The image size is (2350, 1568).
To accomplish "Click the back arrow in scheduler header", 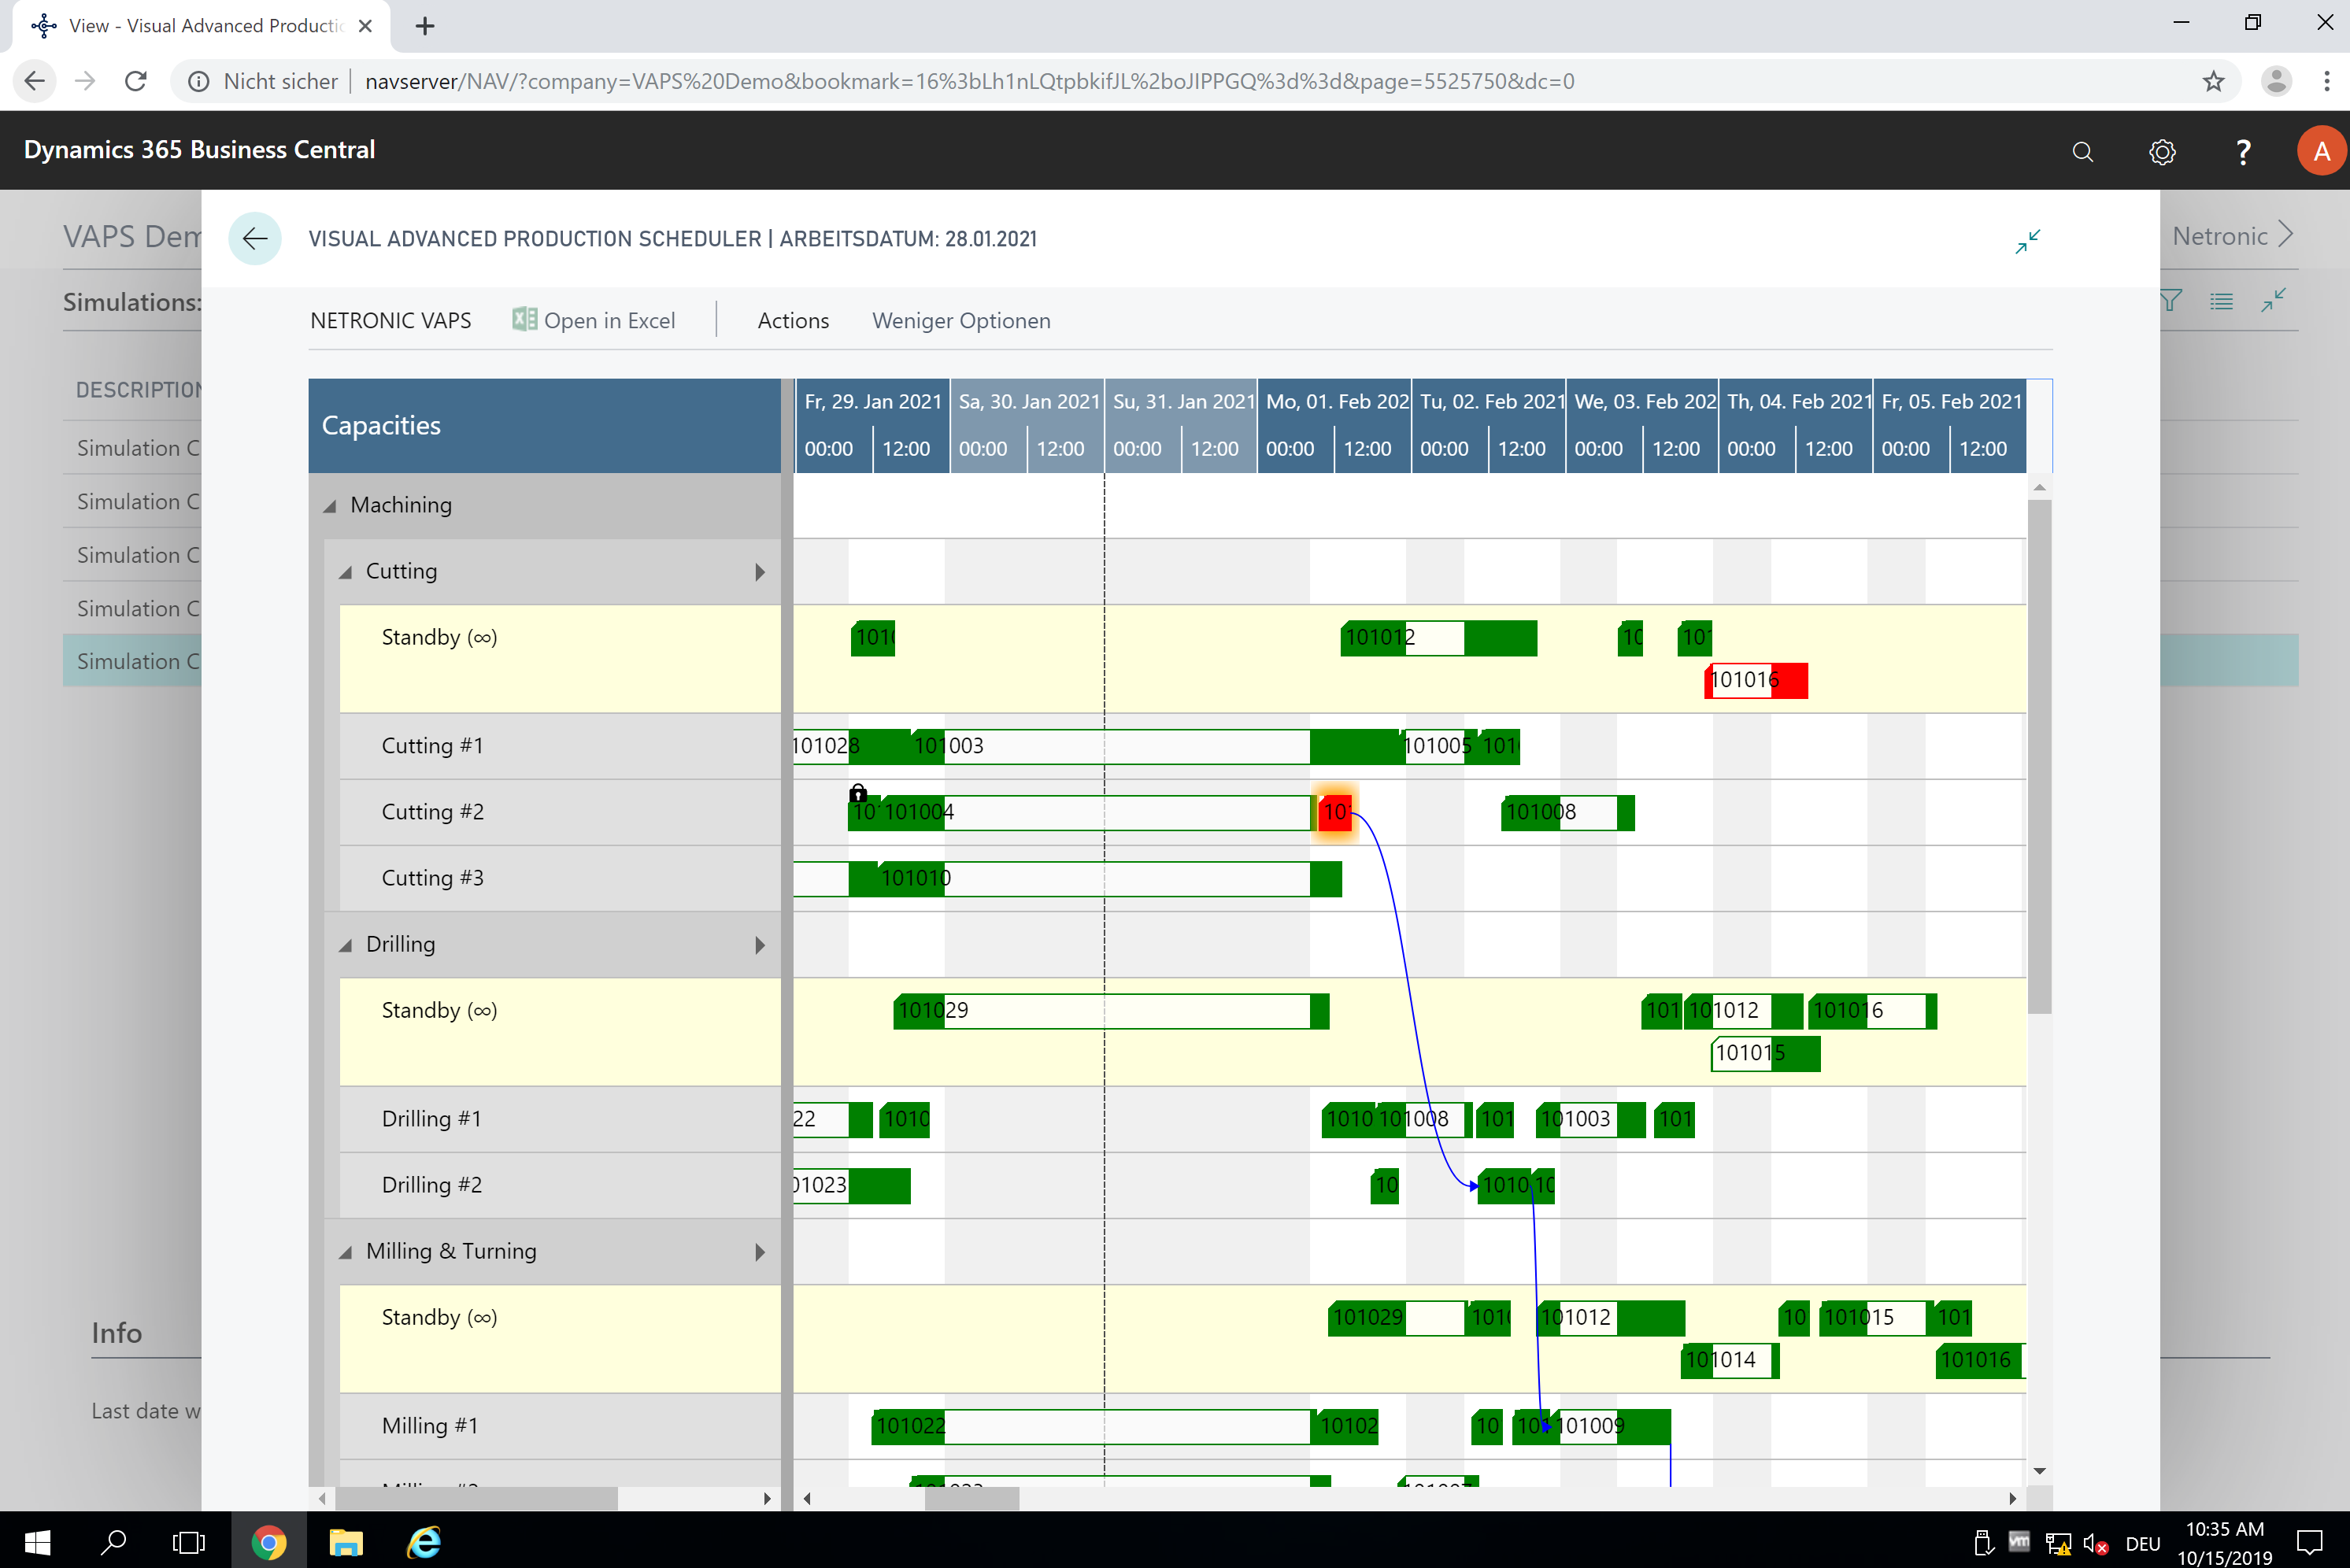I will tap(255, 239).
